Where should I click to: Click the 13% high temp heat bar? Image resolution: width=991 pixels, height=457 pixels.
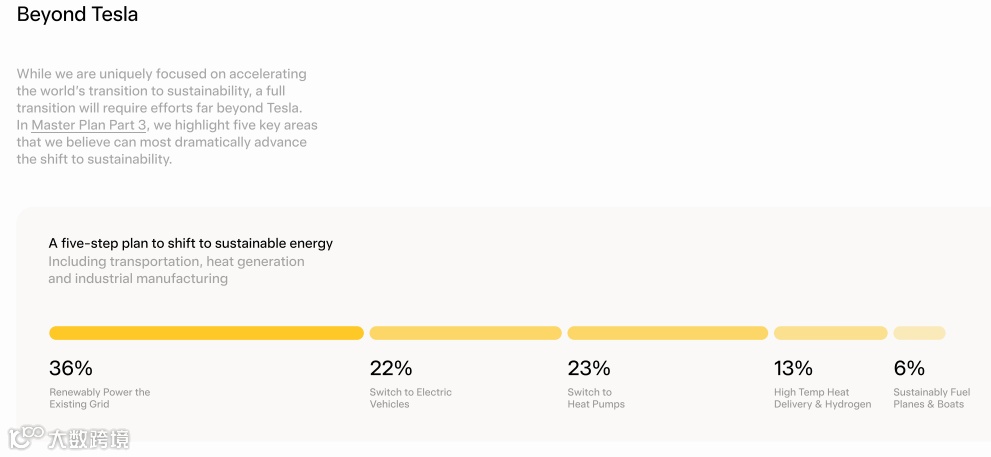[x=830, y=333]
